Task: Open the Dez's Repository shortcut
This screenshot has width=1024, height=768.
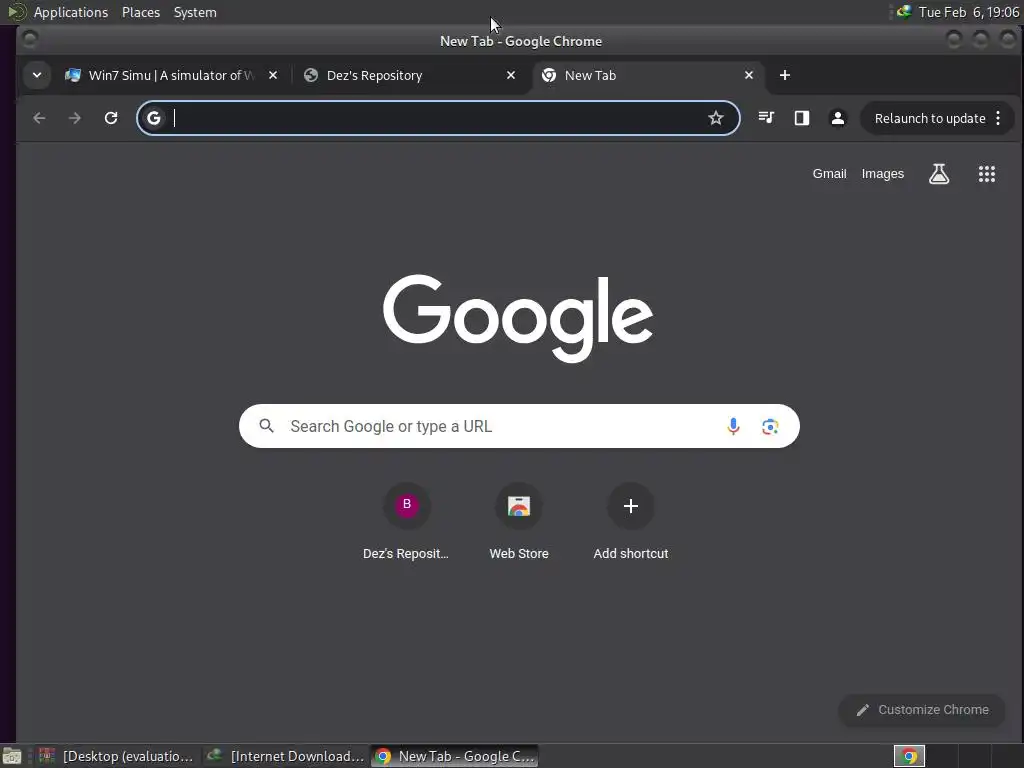Action: (x=406, y=521)
